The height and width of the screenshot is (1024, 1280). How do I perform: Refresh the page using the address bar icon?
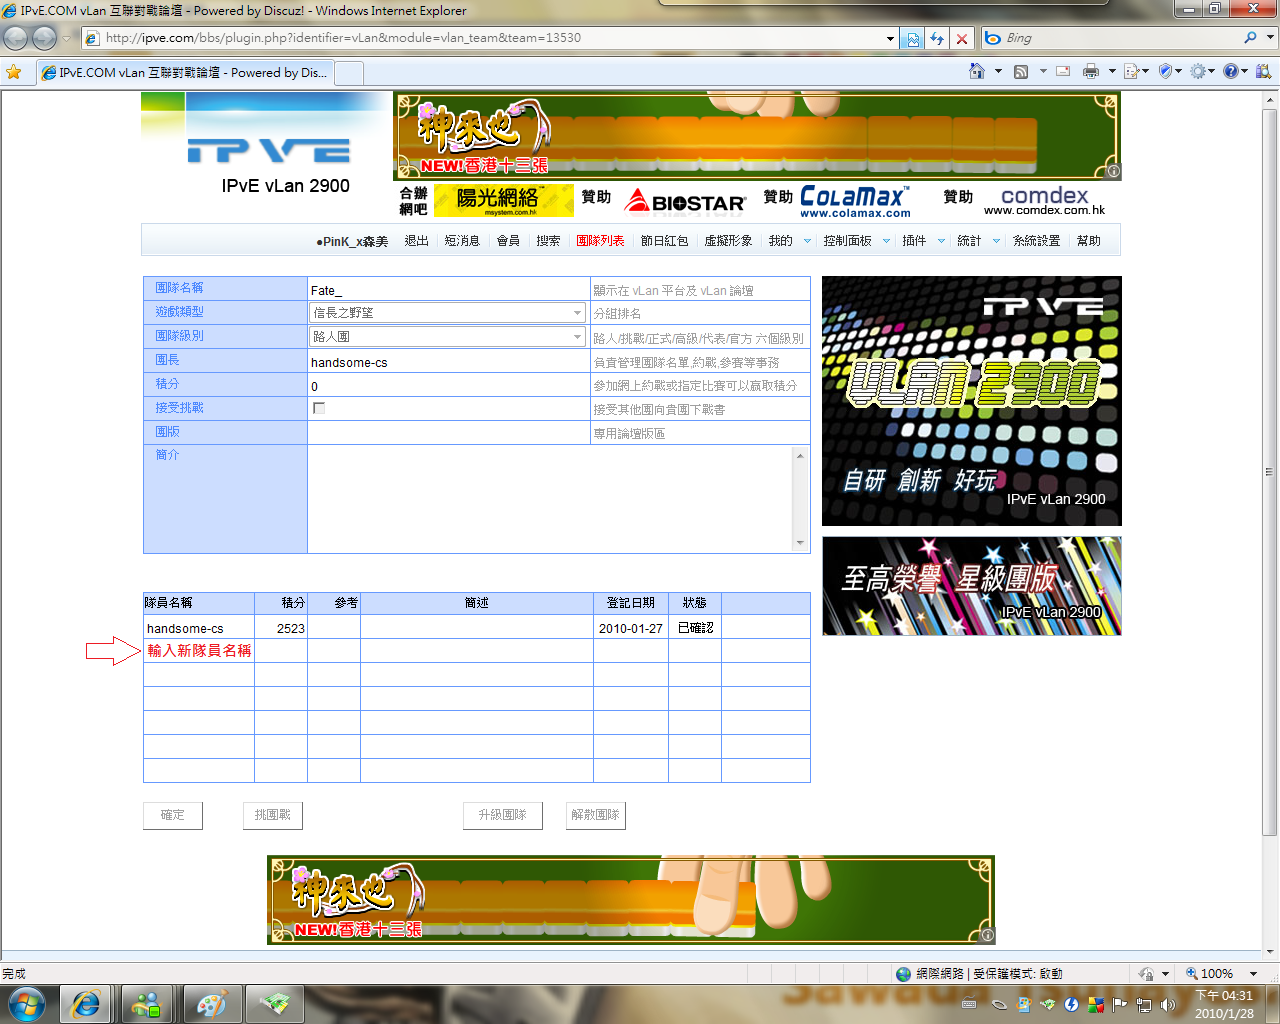(x=937, y=38)
